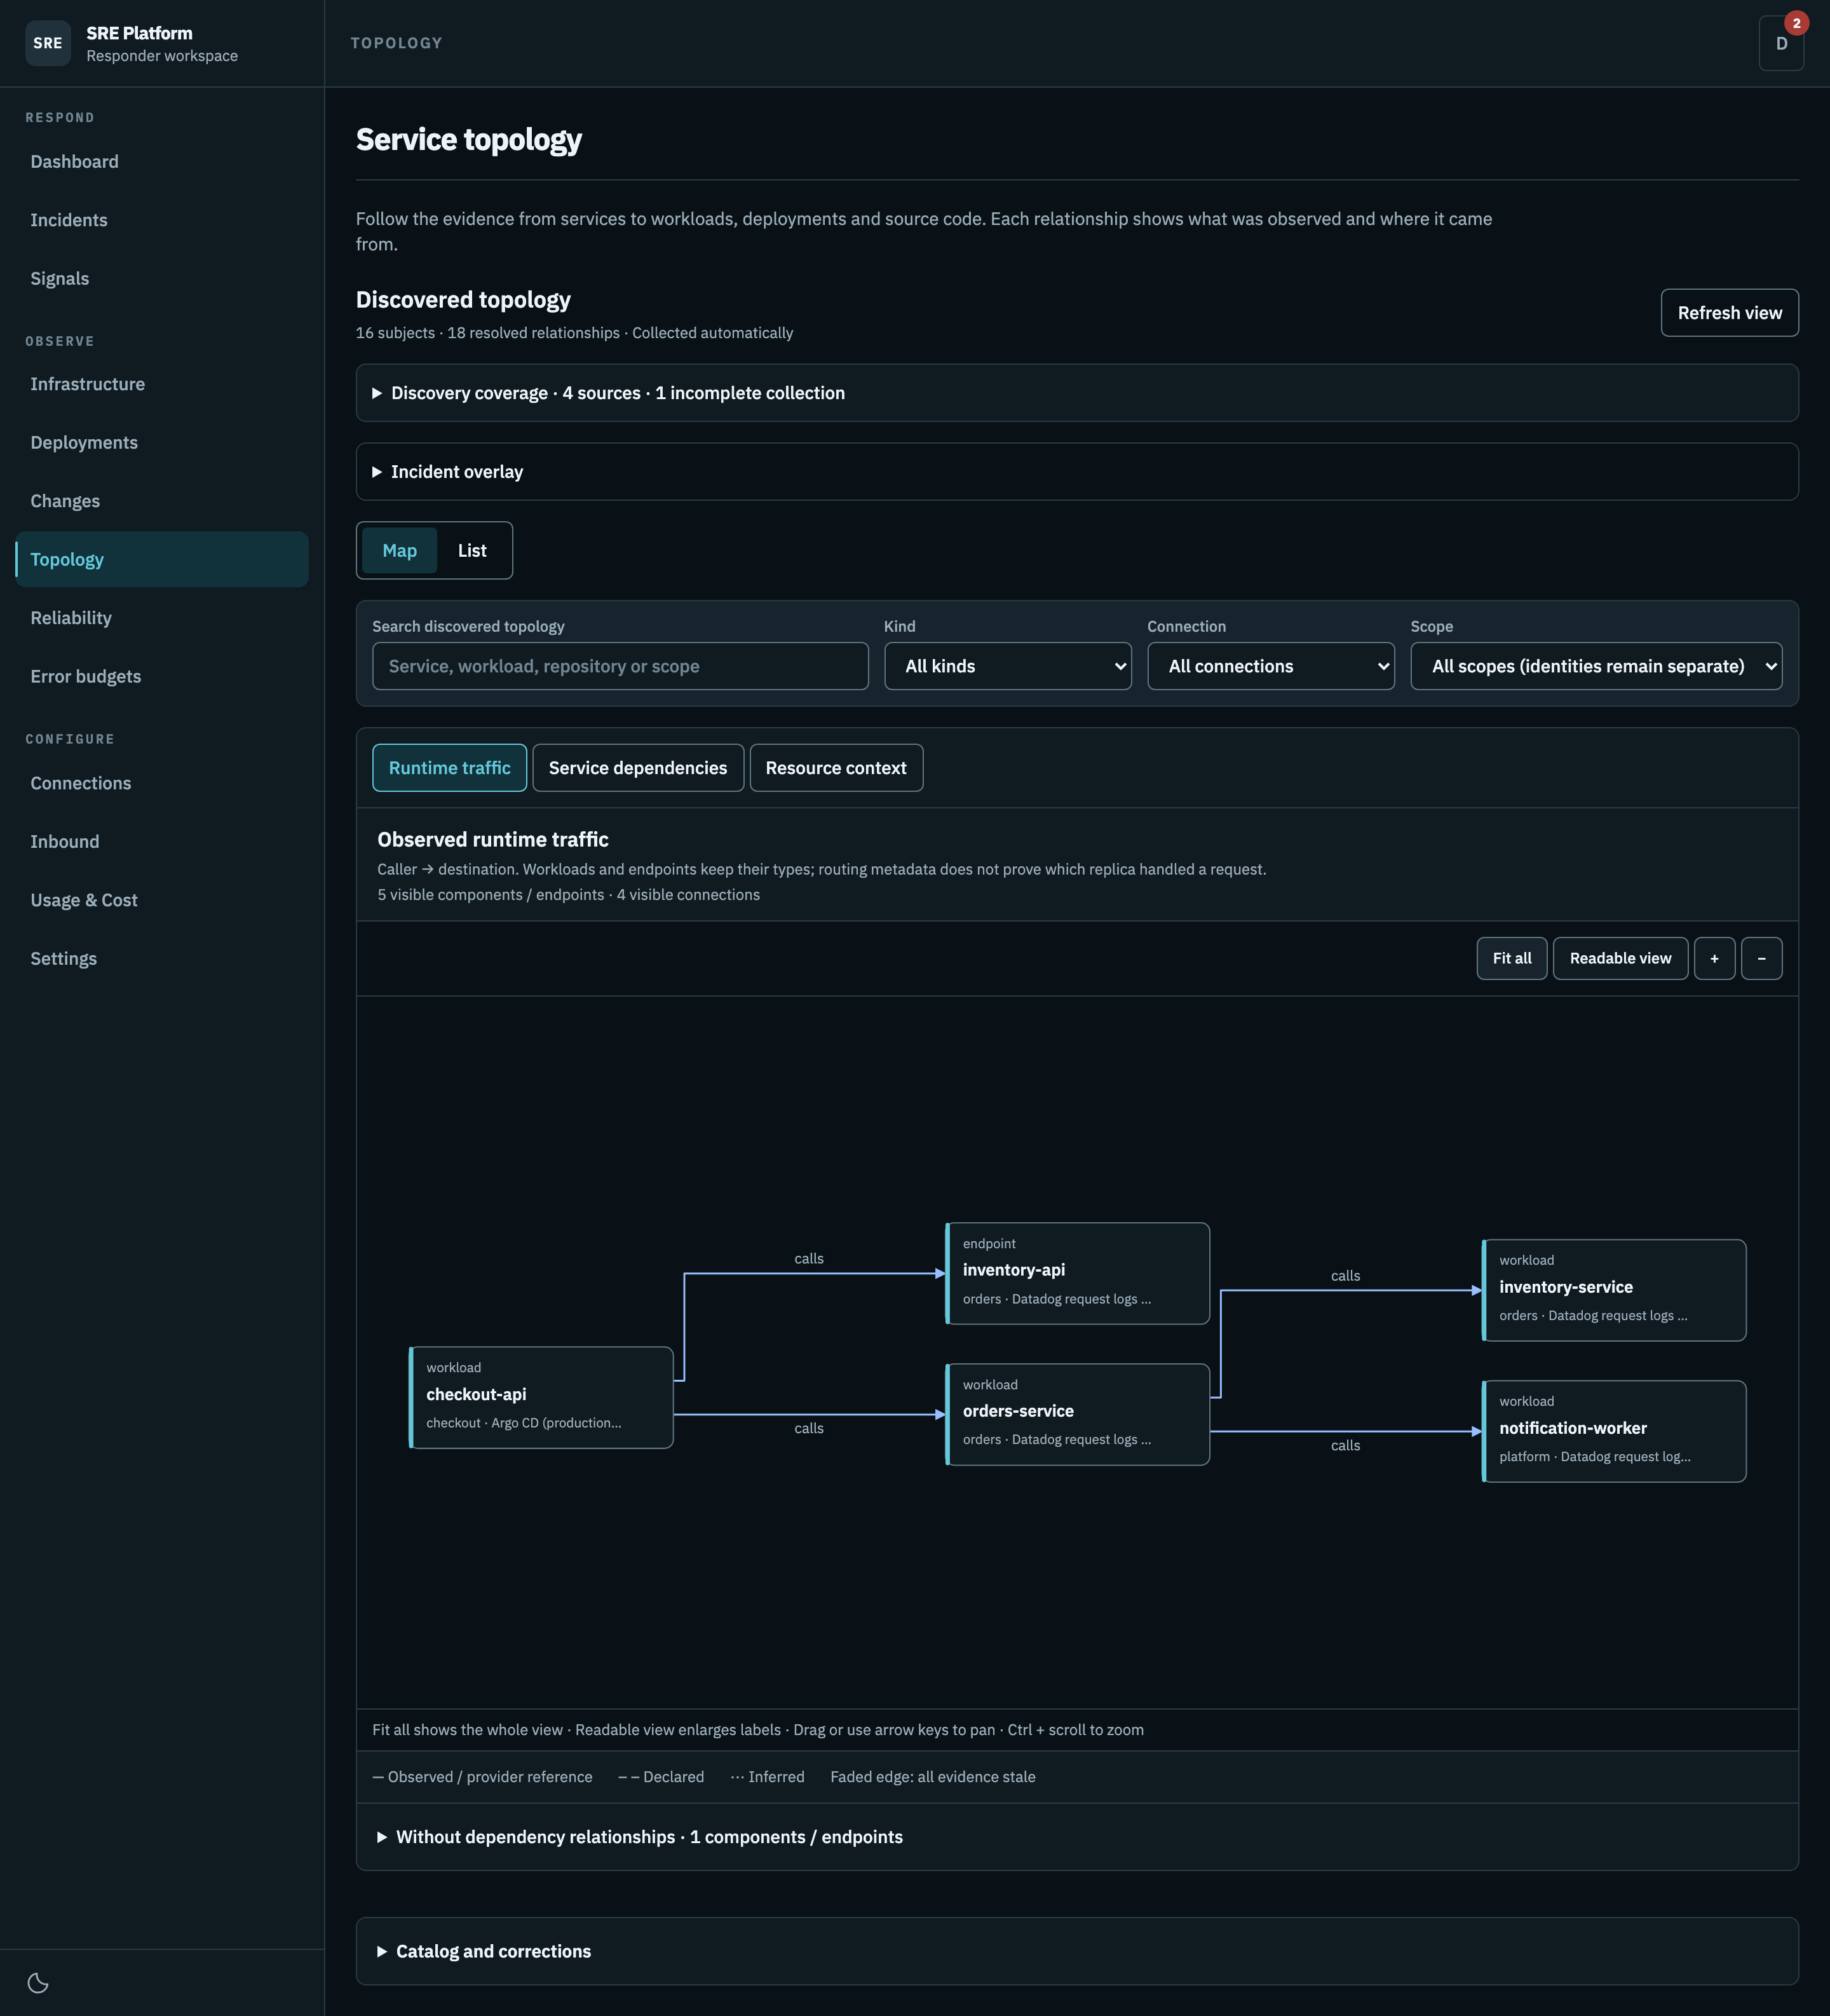Click the red 2 notification badge

point(1796,23)
